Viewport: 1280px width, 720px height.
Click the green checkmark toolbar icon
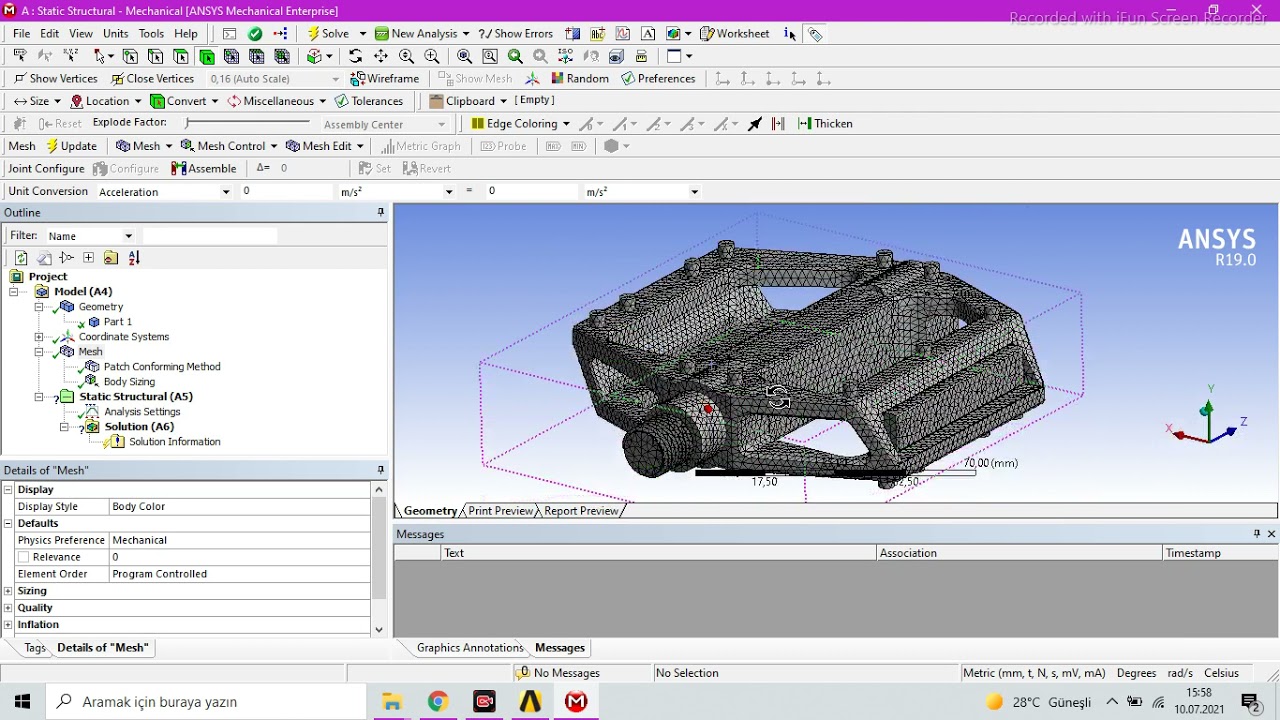coord(255,33)
